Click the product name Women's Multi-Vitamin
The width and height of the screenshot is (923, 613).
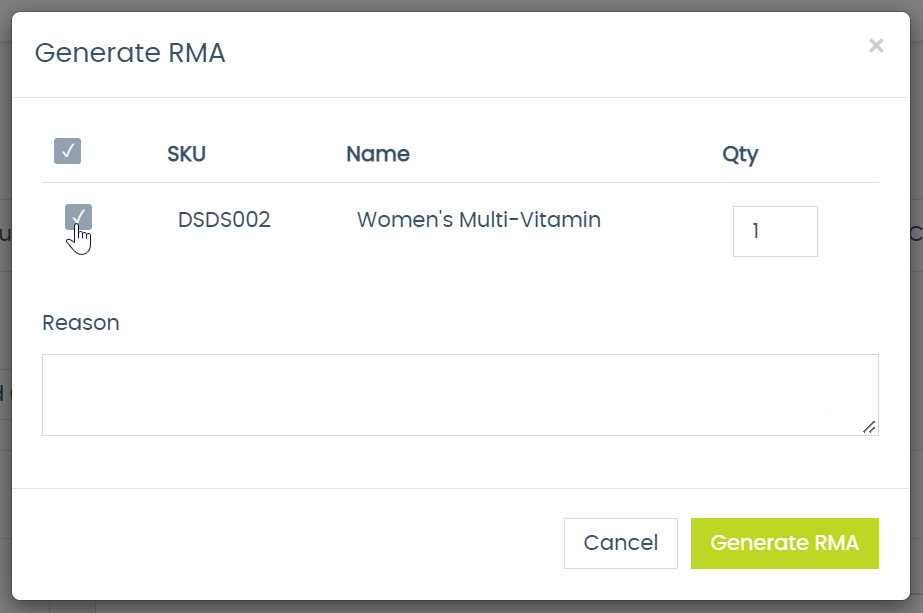click(478, 220)
